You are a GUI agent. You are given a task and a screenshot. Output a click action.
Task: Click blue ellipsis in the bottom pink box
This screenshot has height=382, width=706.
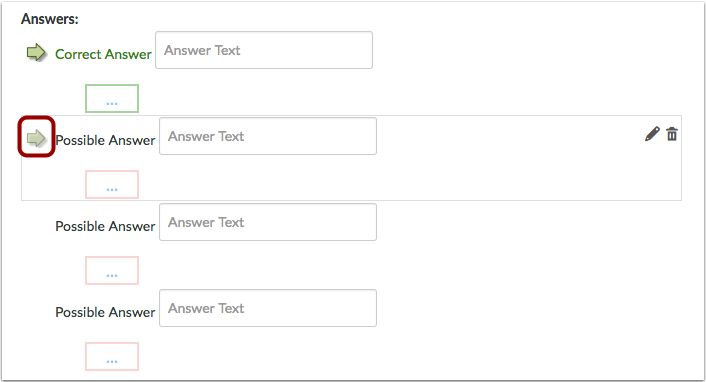click(x=112, y=362)
